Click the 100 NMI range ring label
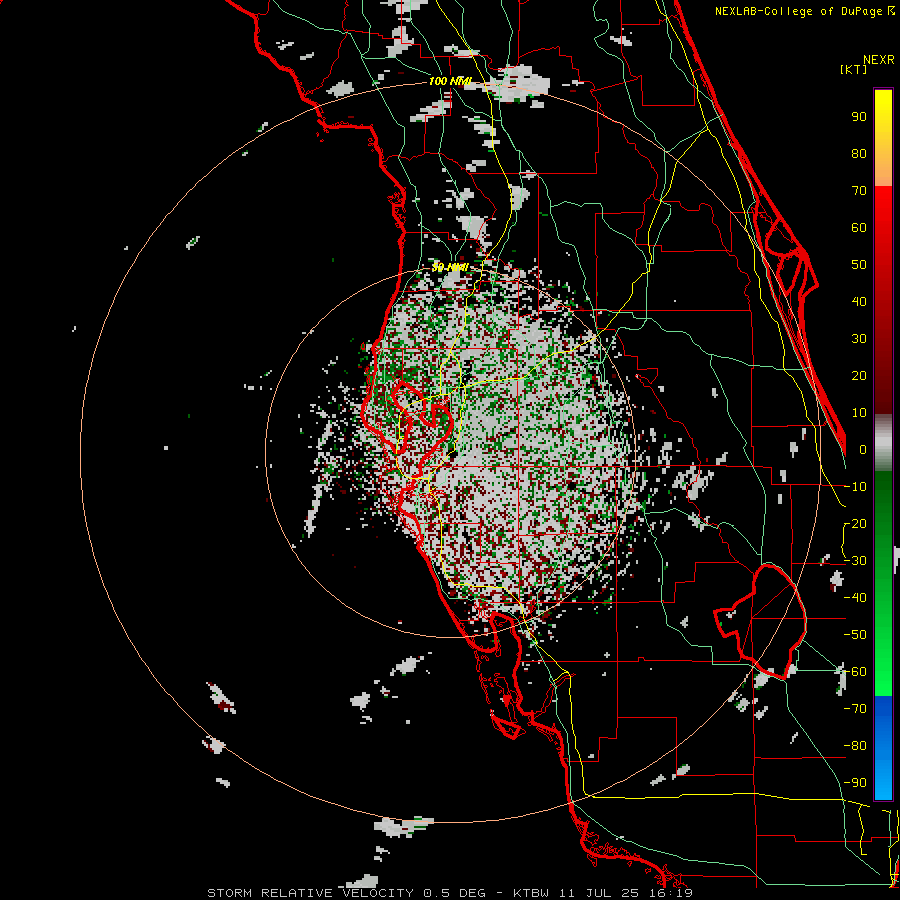 tap(449, 82)
